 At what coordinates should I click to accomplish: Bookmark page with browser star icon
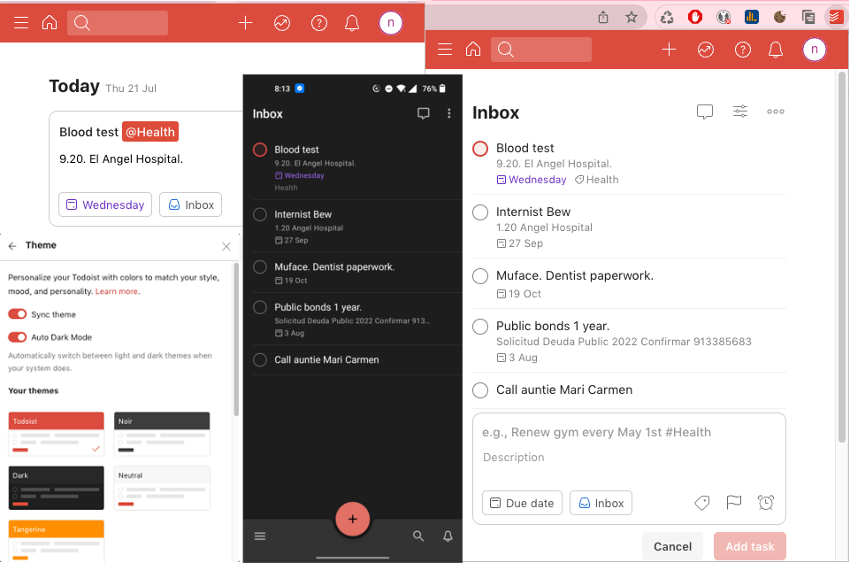tap(631, 17)
